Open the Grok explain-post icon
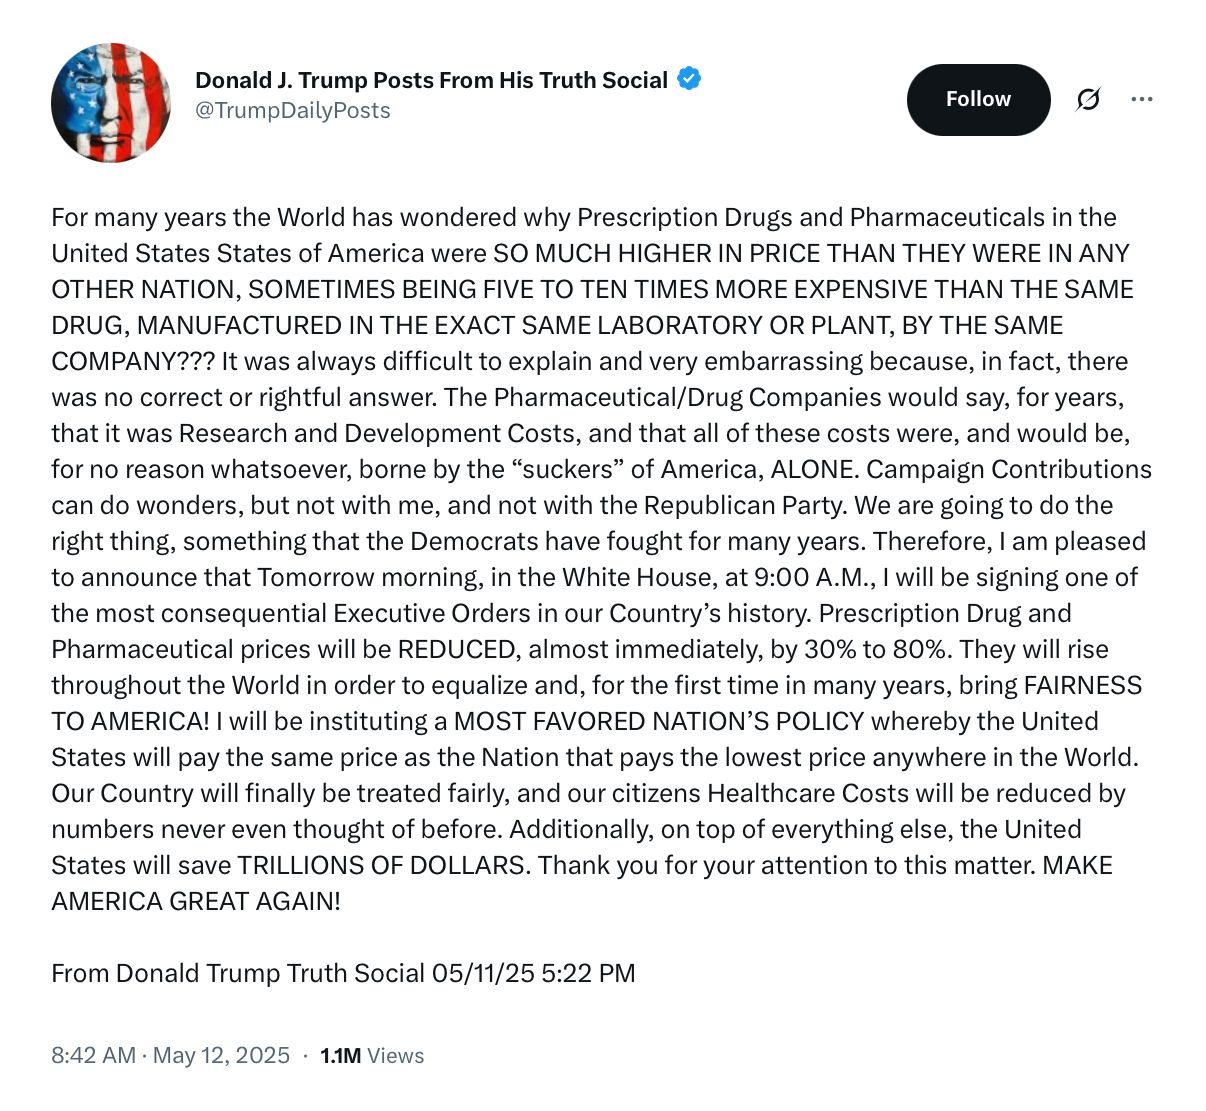1206x1111 pixels. 1088,99
